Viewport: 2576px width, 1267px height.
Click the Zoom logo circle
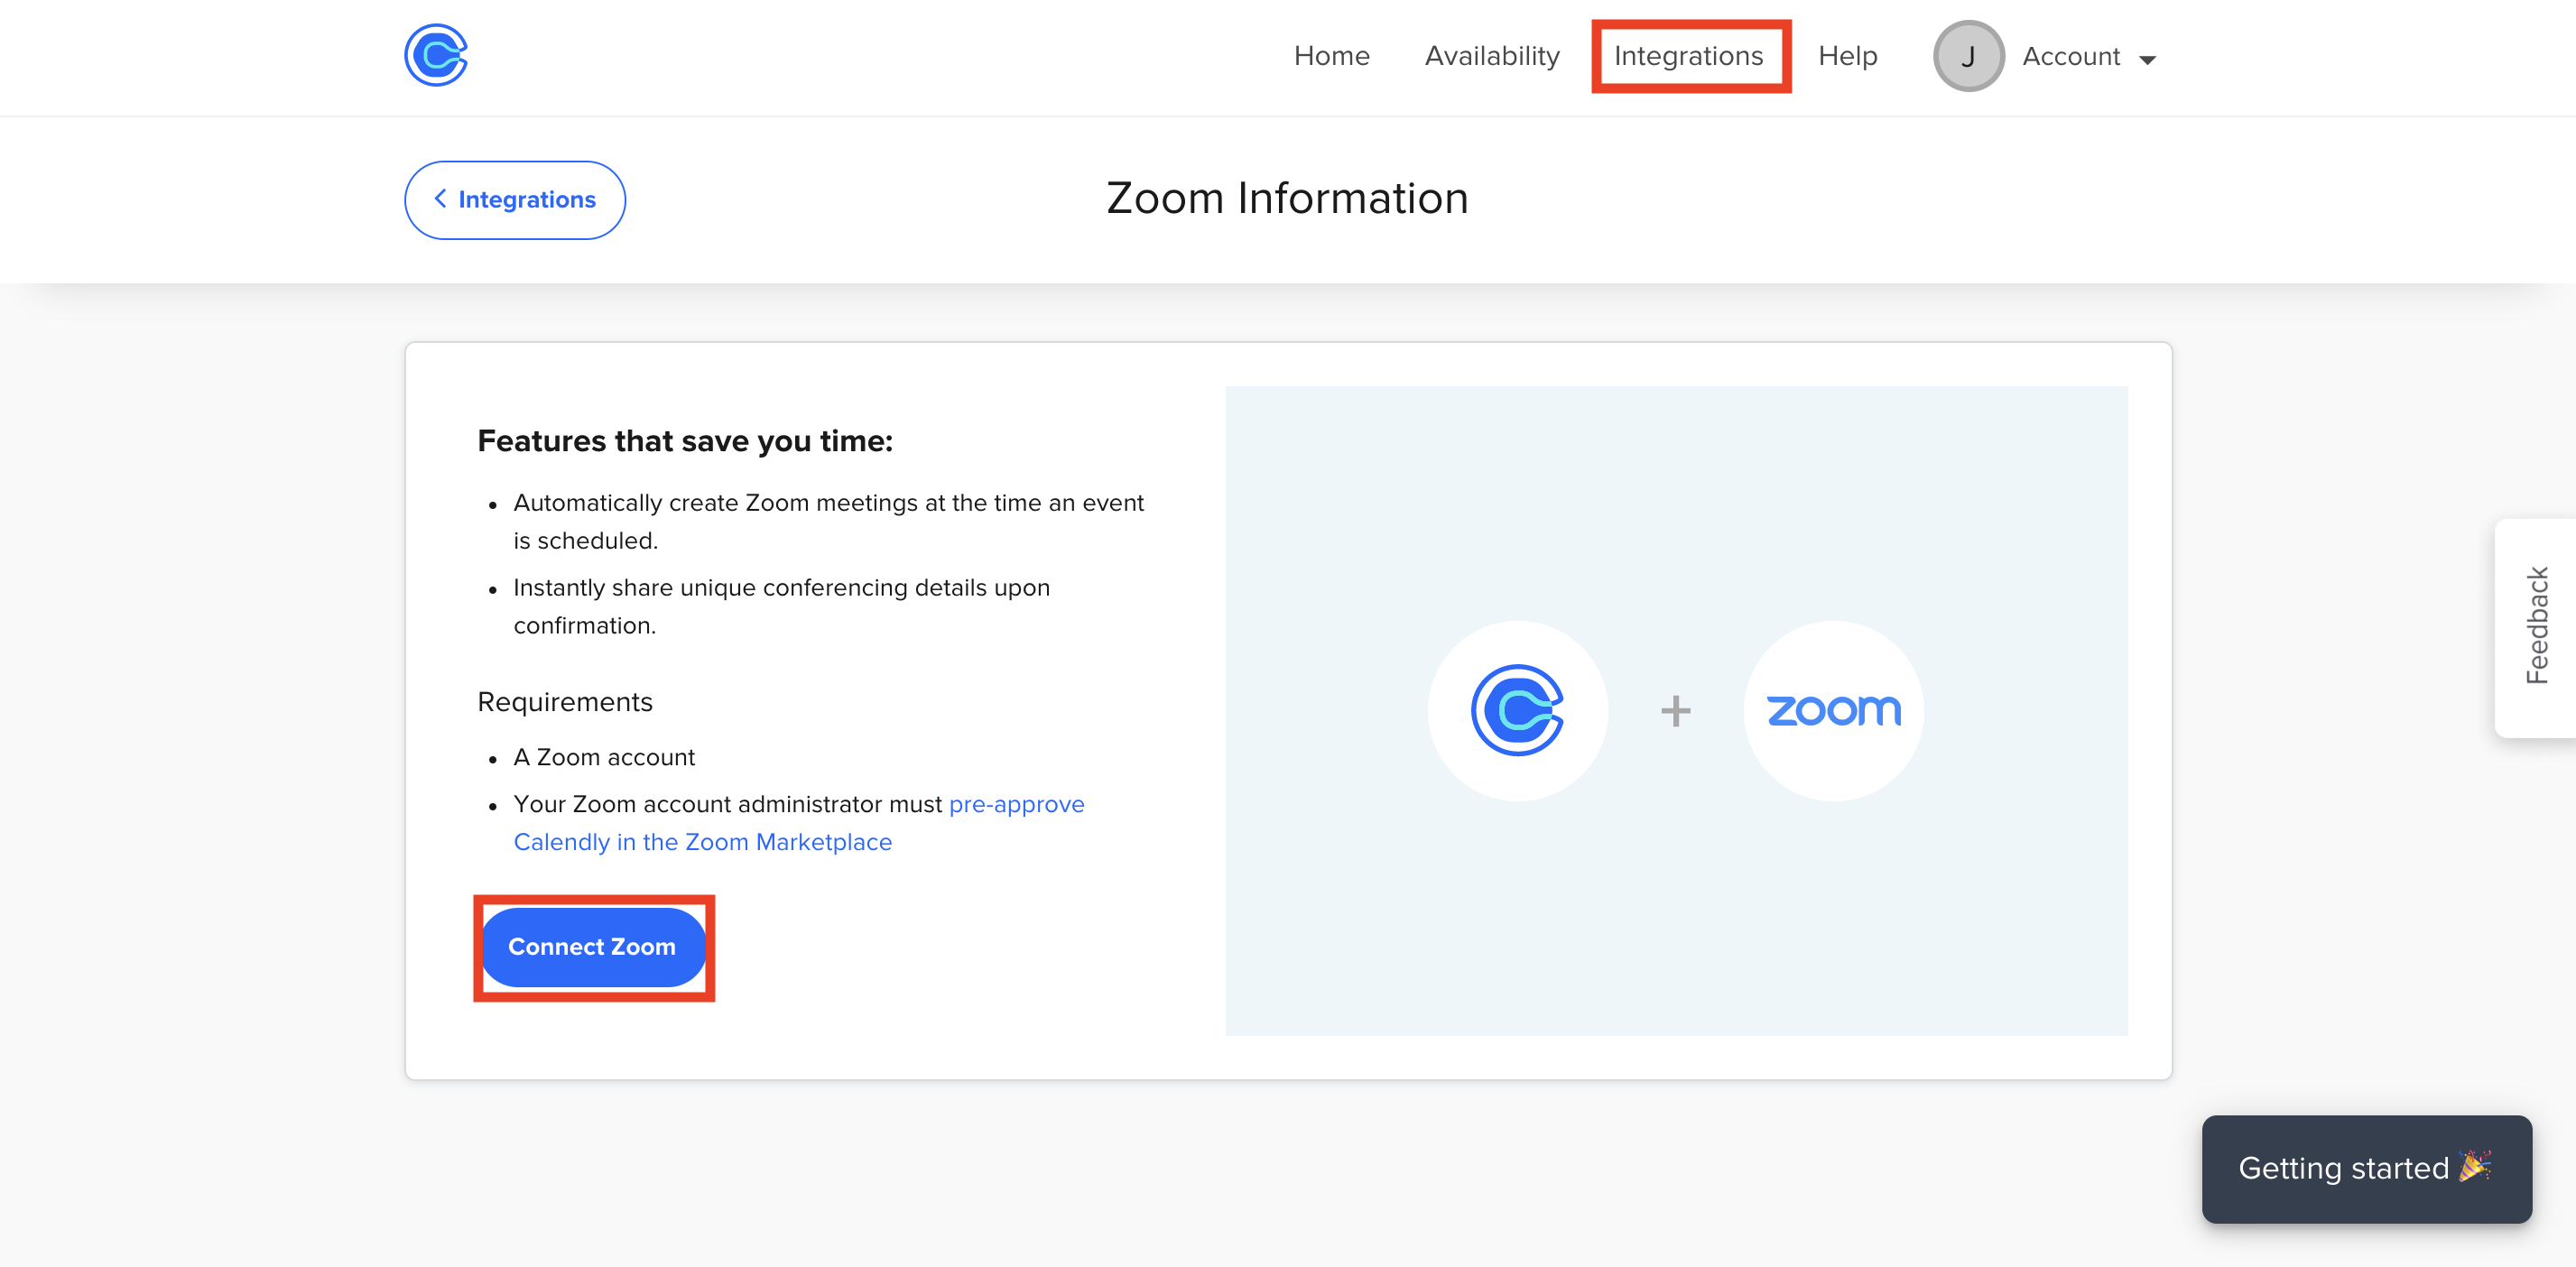point(1832,710)
